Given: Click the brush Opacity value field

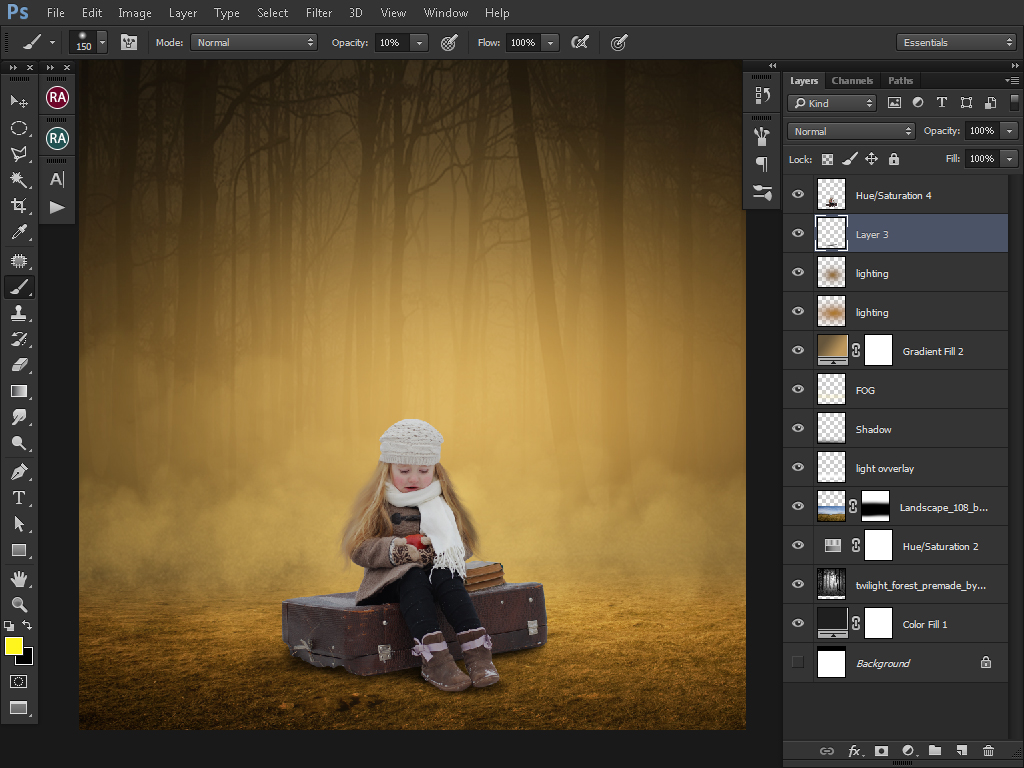Looking at the screenshot, I should pyautogui.click(x=391, y=43).
